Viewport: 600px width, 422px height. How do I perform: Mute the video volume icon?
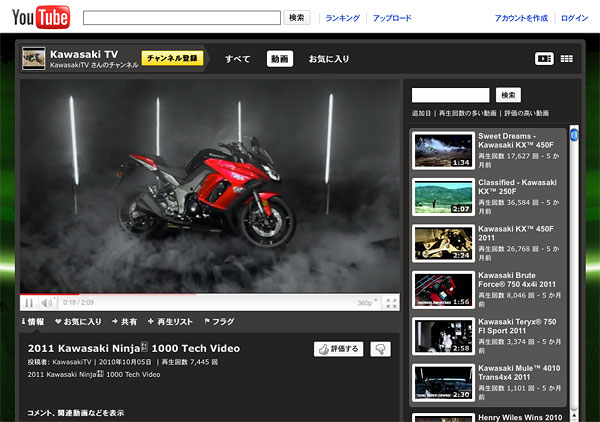(x=47, y=303)
